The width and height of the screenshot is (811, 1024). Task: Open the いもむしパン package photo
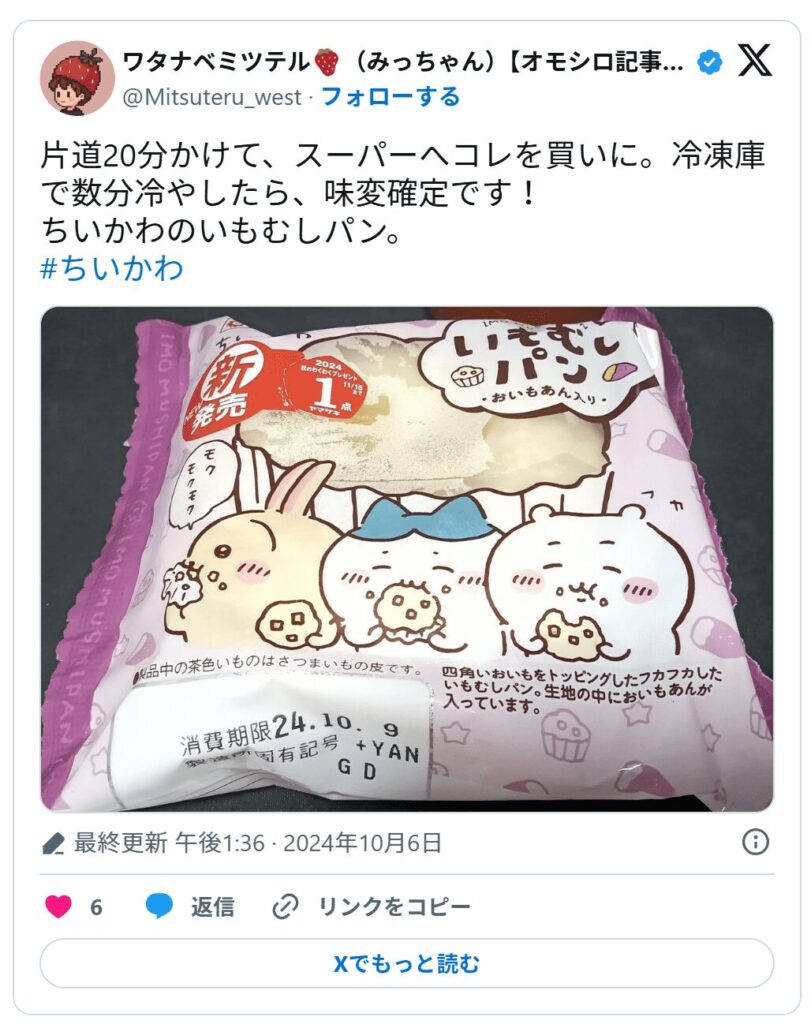coord(407,559)
